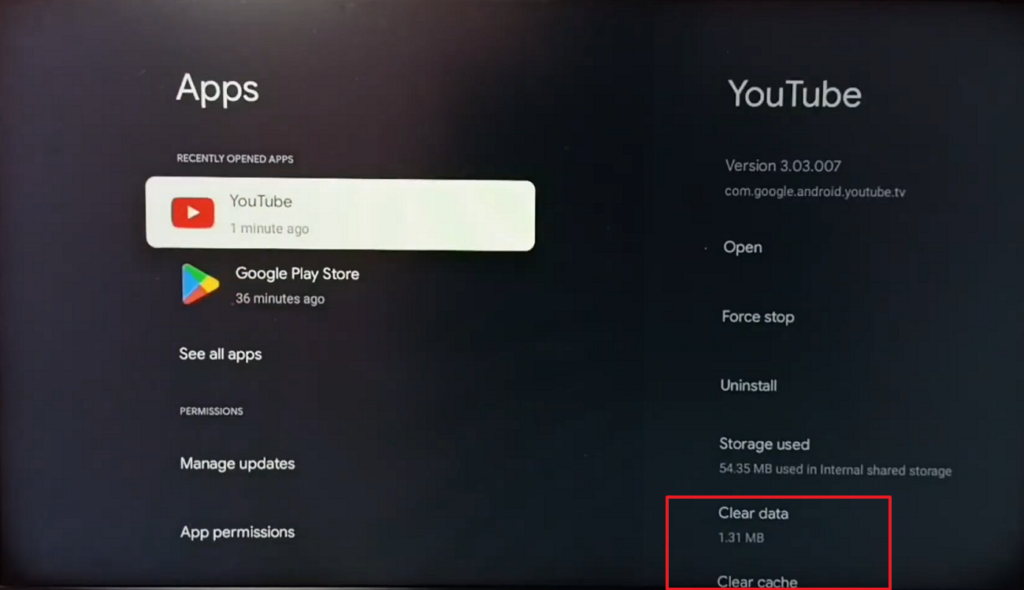
Task: Select the red YouTube app icon
Action: pos(193,213)
